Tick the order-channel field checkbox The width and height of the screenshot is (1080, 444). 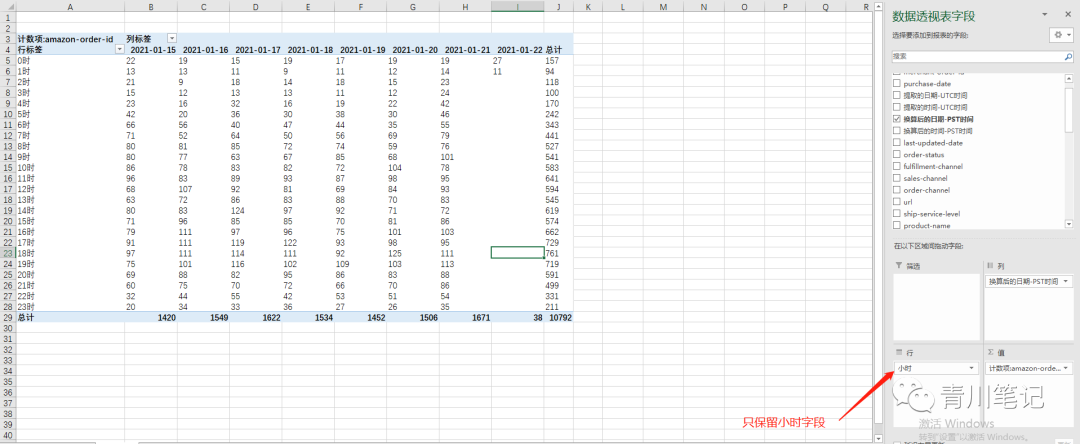tap(896, 189)
